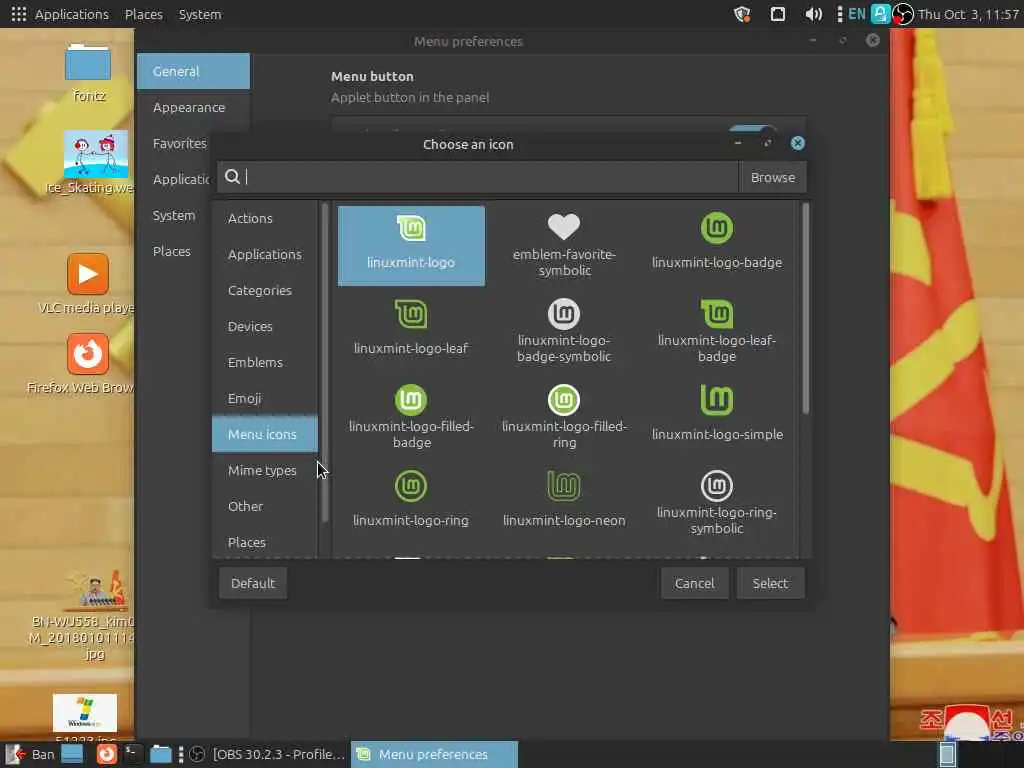
Task: Choose the linuxmint-logo-filled-ring icon
Action: pos(564,418)
